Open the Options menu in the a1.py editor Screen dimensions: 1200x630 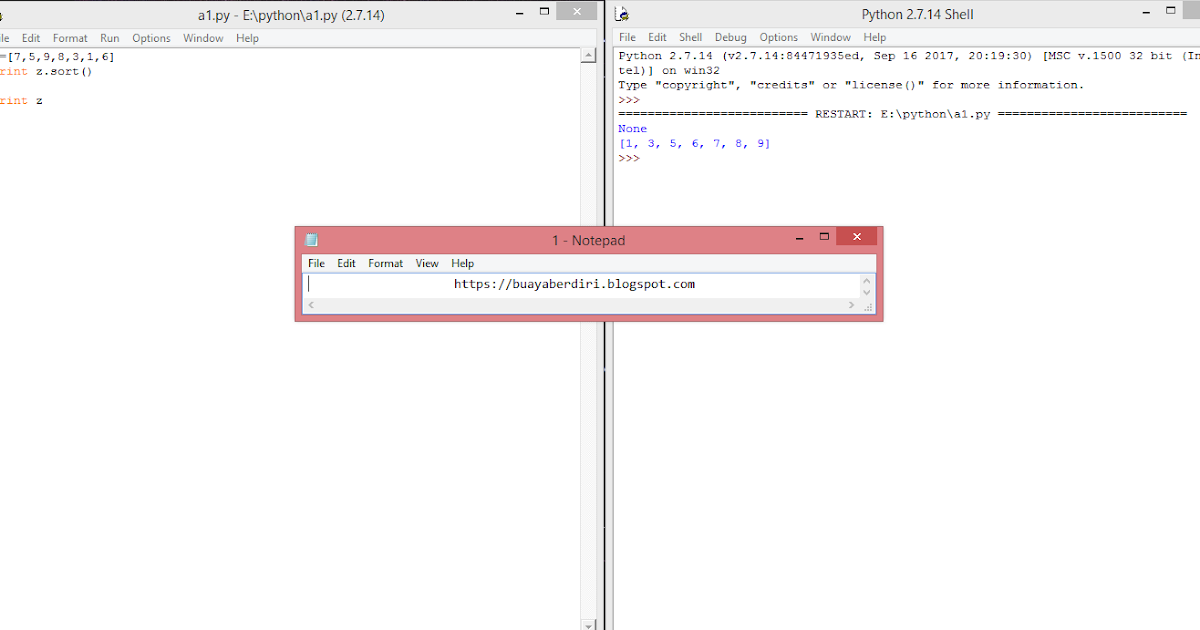[151, 37]
